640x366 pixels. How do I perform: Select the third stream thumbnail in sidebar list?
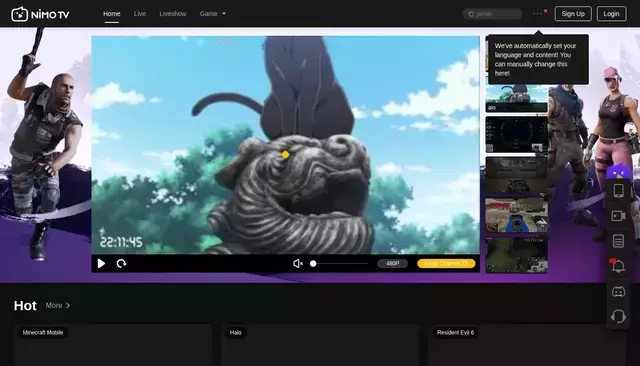(x=516, y=175)
